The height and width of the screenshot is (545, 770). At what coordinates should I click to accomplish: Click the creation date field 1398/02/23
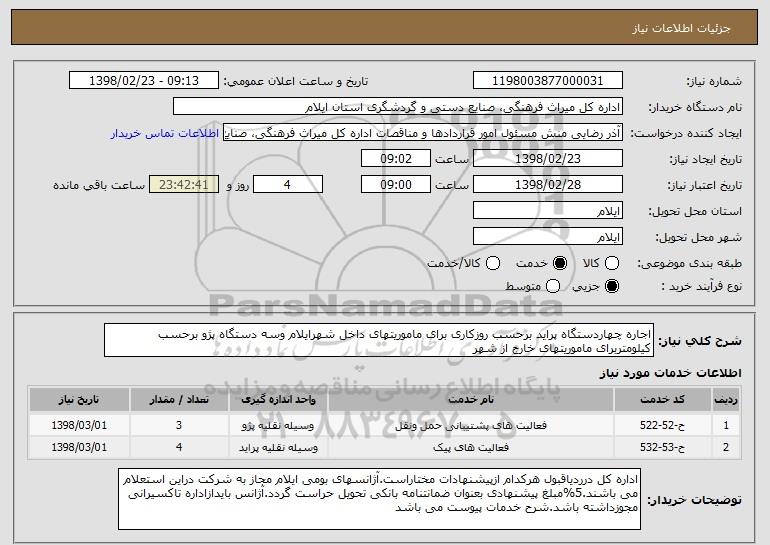[548, 159]
